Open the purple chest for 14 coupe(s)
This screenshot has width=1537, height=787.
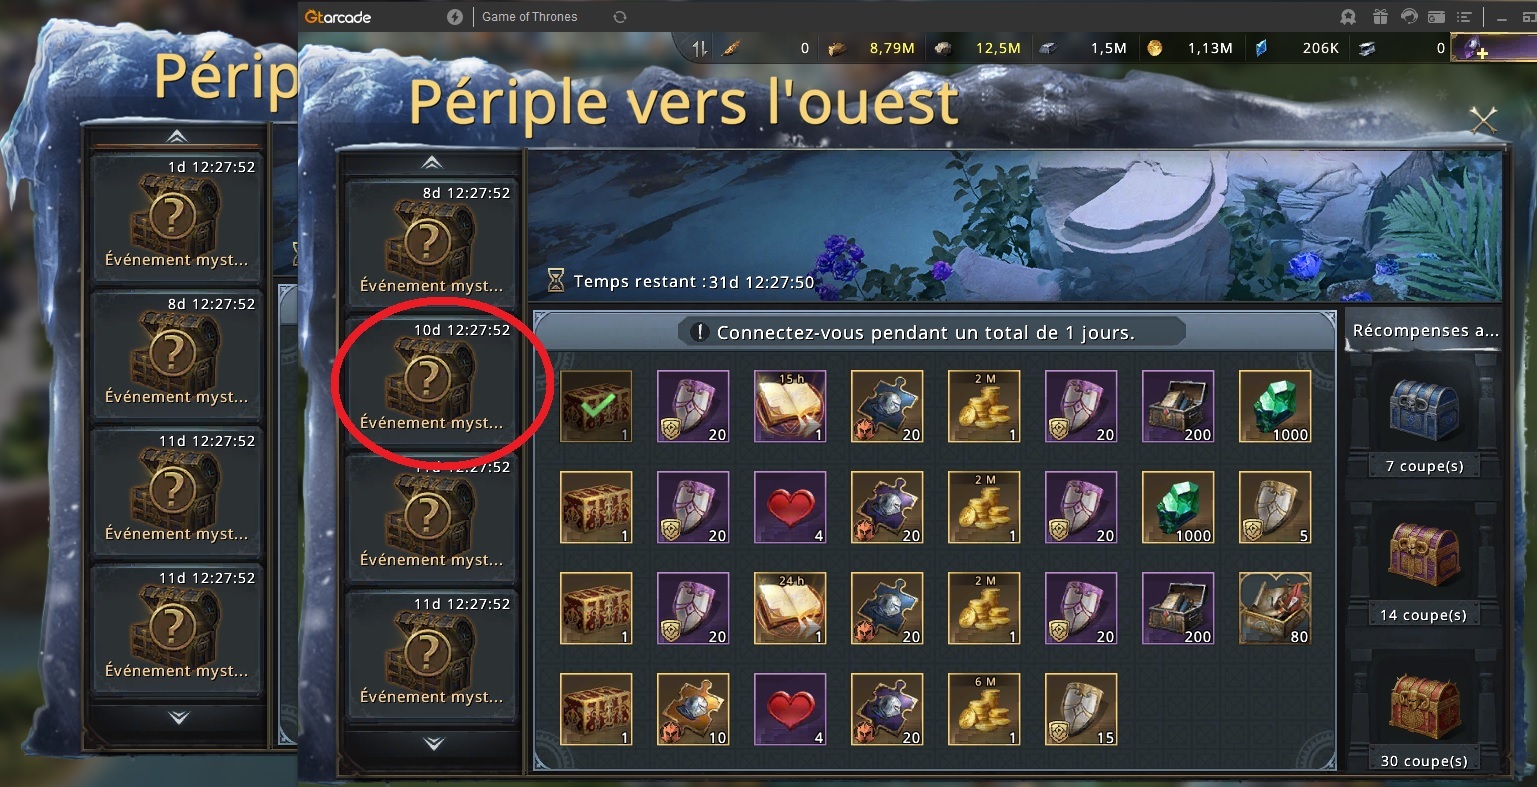[x=1424, y=558]
